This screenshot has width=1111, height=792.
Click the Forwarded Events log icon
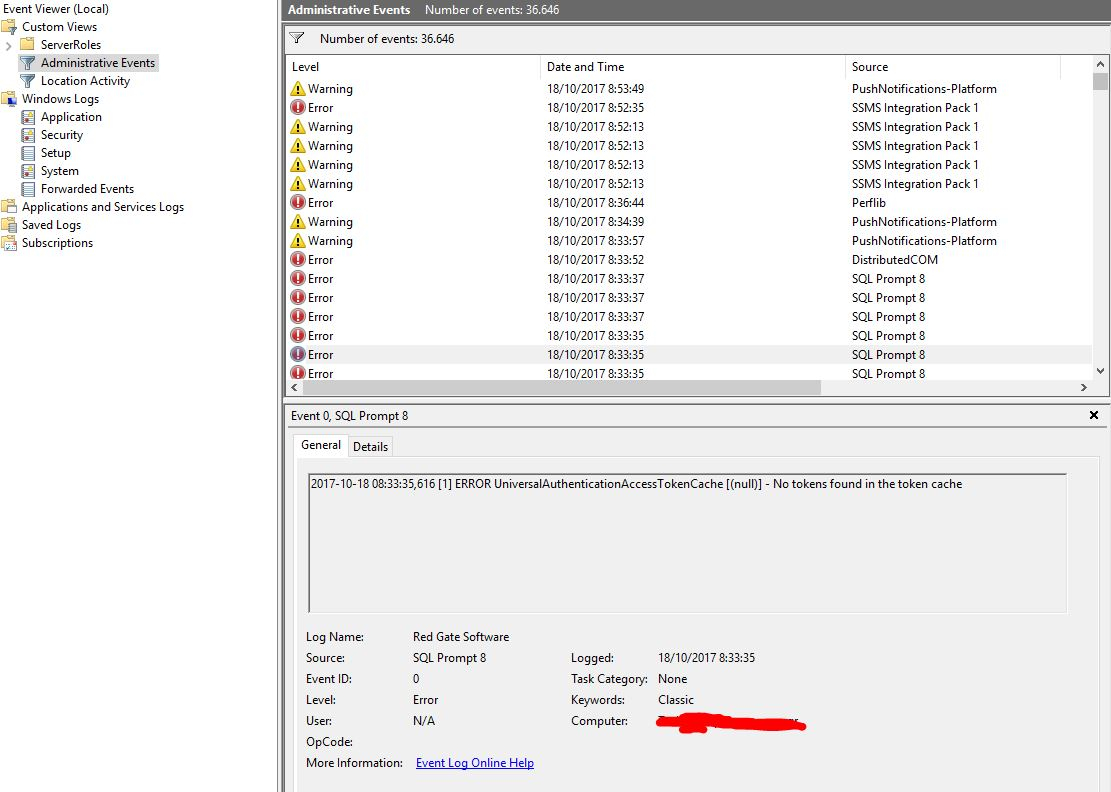[x=28, y=189]
